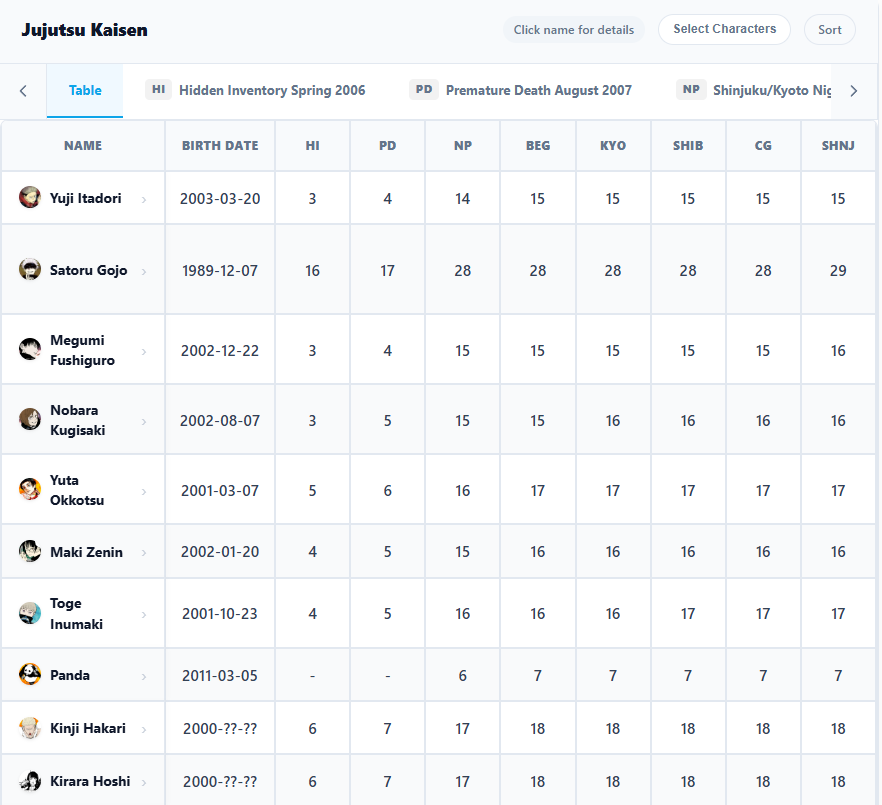Click the Select Characters button

click(724, 29)
